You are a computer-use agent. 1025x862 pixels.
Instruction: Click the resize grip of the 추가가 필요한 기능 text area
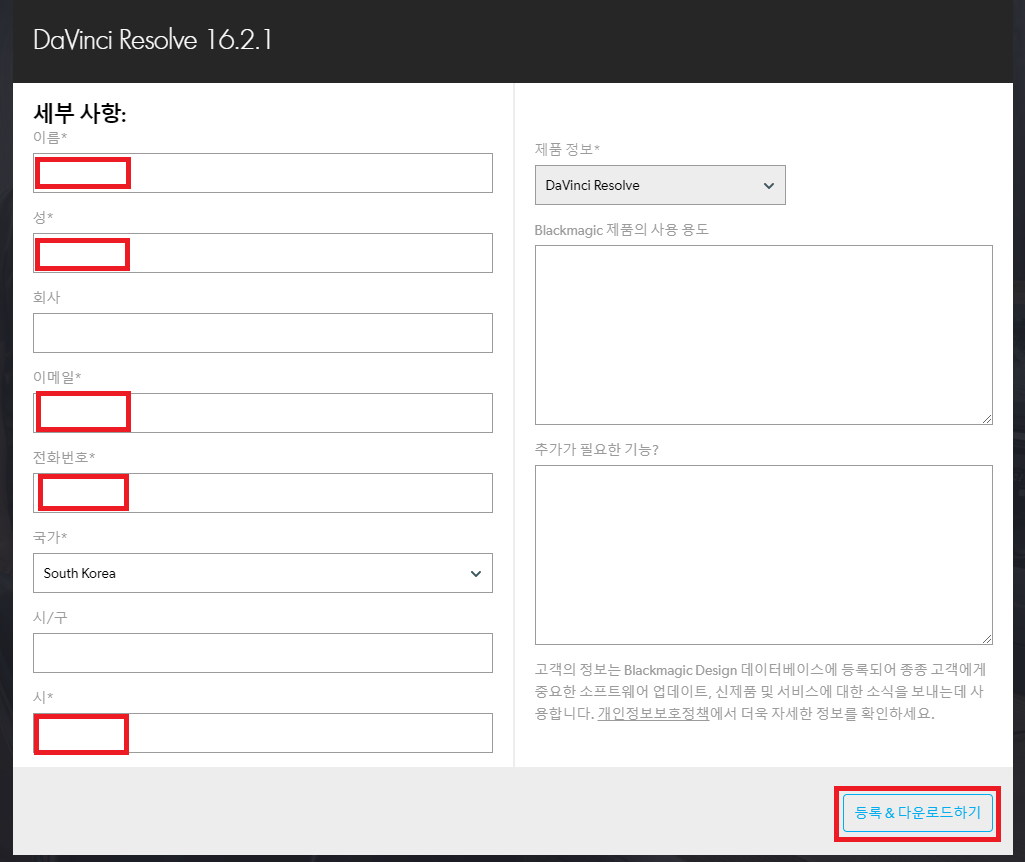[x=987, y=638]
